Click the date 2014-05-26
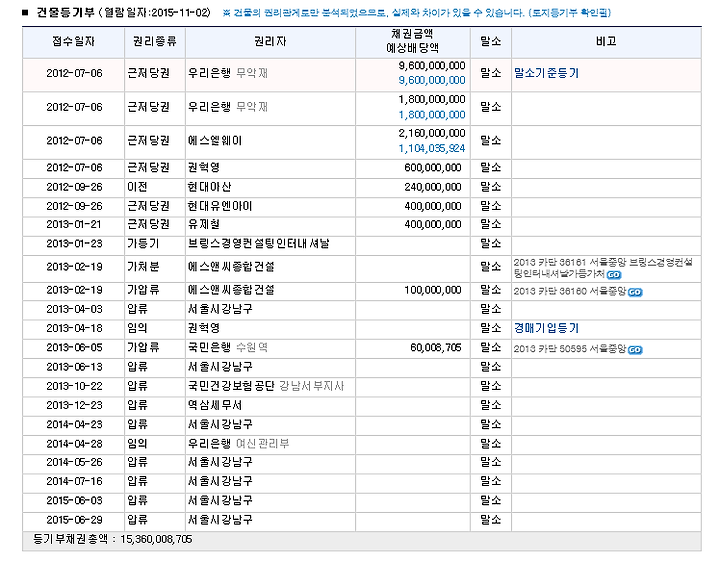The image size is (720, 562). tap(74, 462)
